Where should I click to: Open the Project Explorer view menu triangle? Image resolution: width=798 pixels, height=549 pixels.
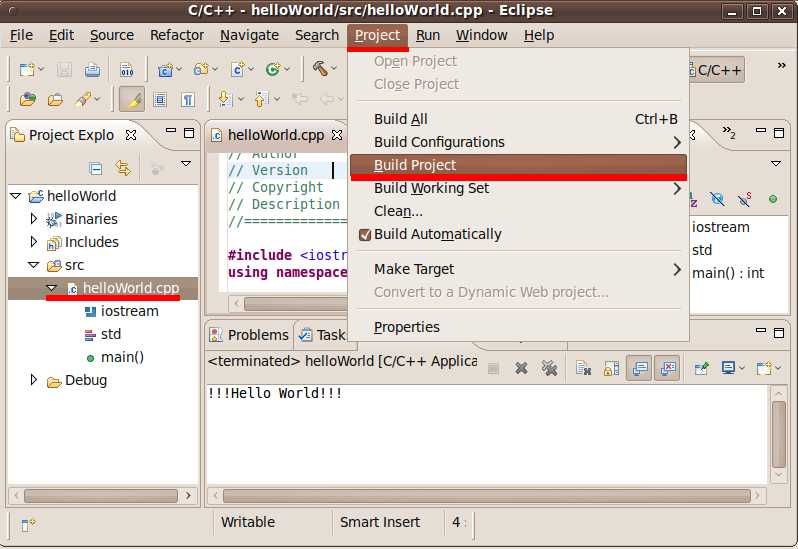(186, 163)
